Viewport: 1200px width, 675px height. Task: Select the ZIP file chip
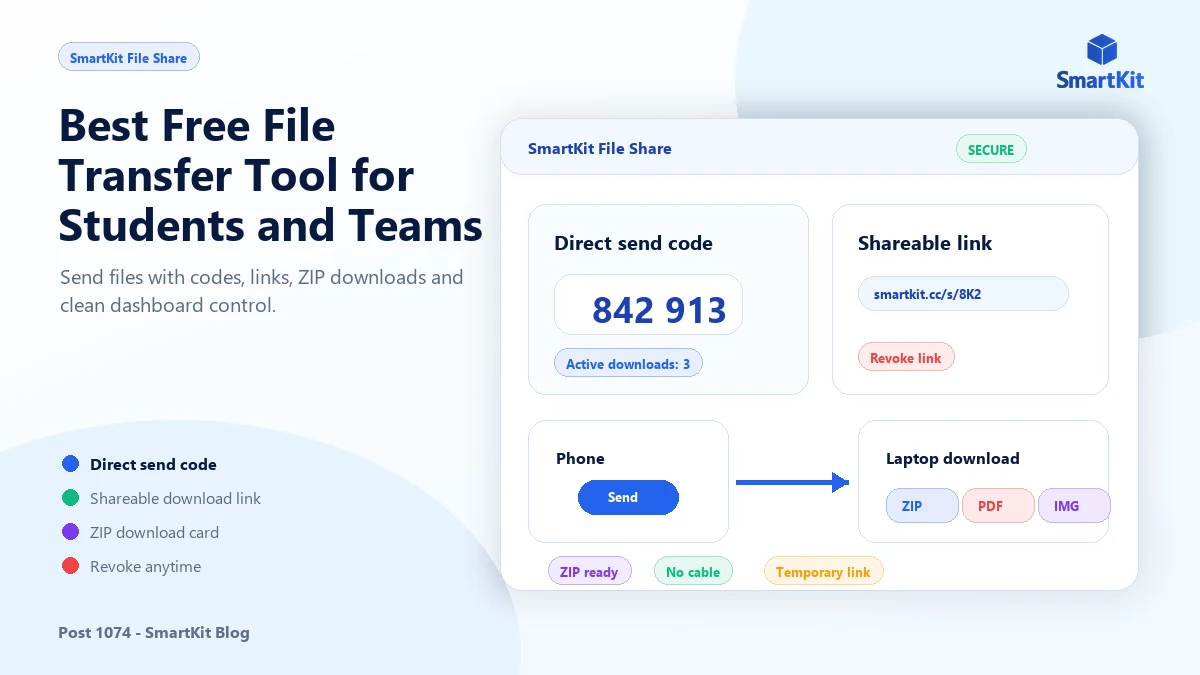tap(922, 506)
